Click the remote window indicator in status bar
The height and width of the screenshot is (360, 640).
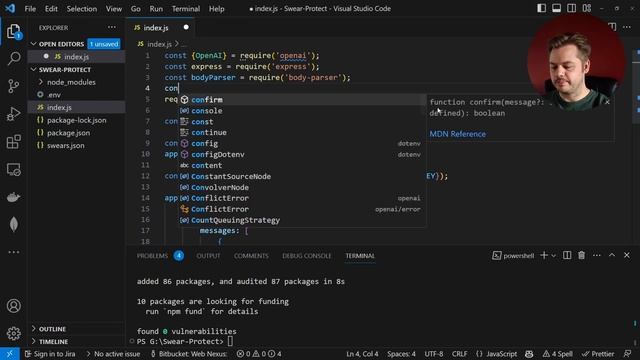coord(9,354)
